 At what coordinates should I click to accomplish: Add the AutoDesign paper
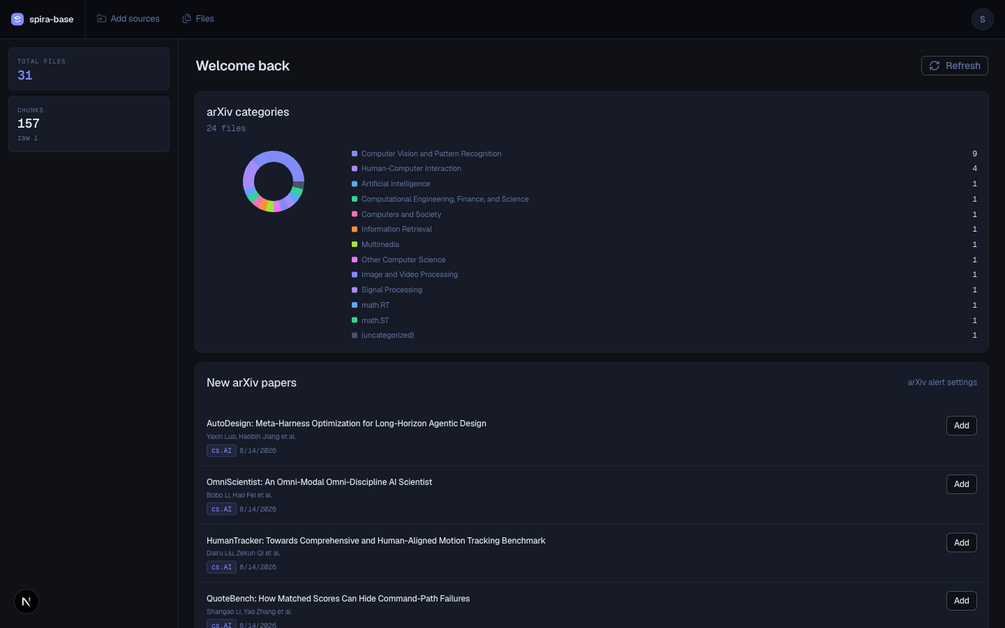point(961,426)
